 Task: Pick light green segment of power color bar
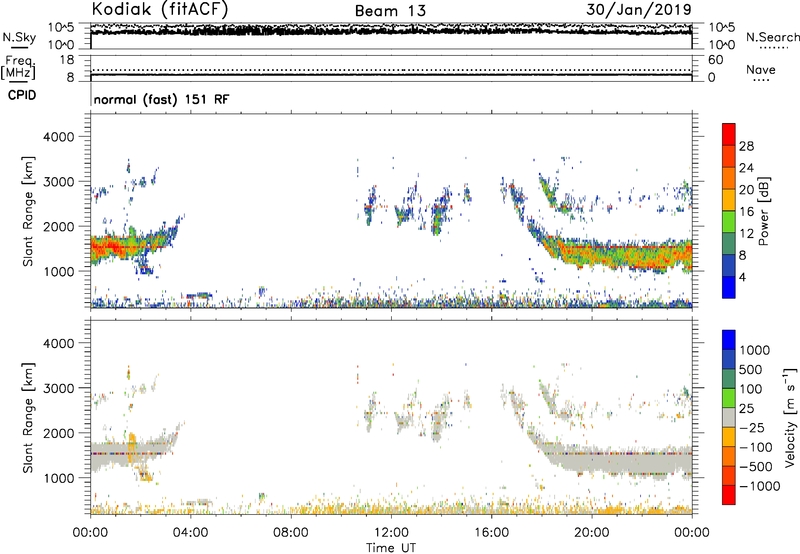[x=729, y=222]
